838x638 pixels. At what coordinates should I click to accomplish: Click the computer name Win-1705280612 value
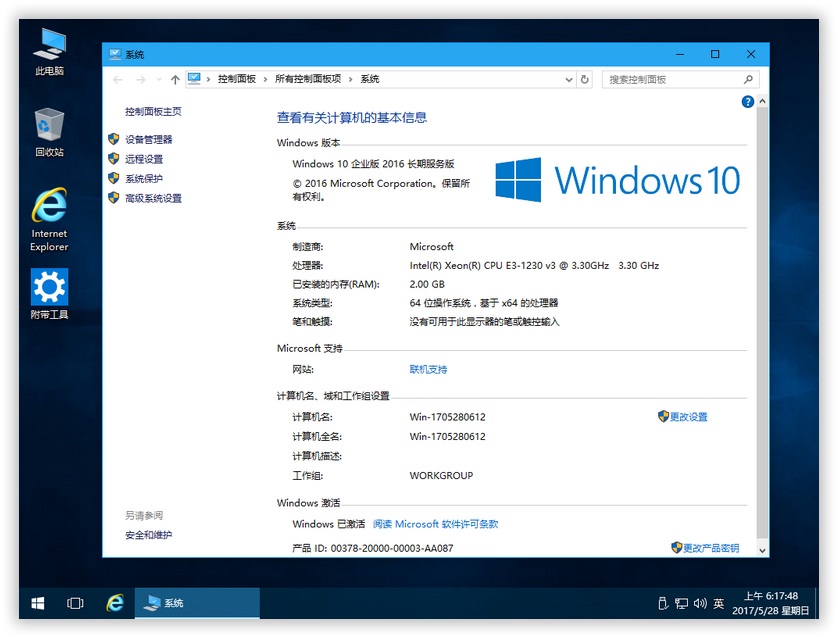447,417
